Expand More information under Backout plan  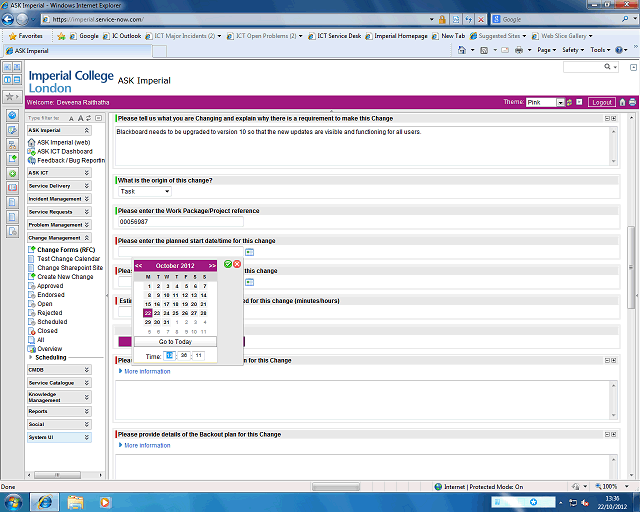144,445
